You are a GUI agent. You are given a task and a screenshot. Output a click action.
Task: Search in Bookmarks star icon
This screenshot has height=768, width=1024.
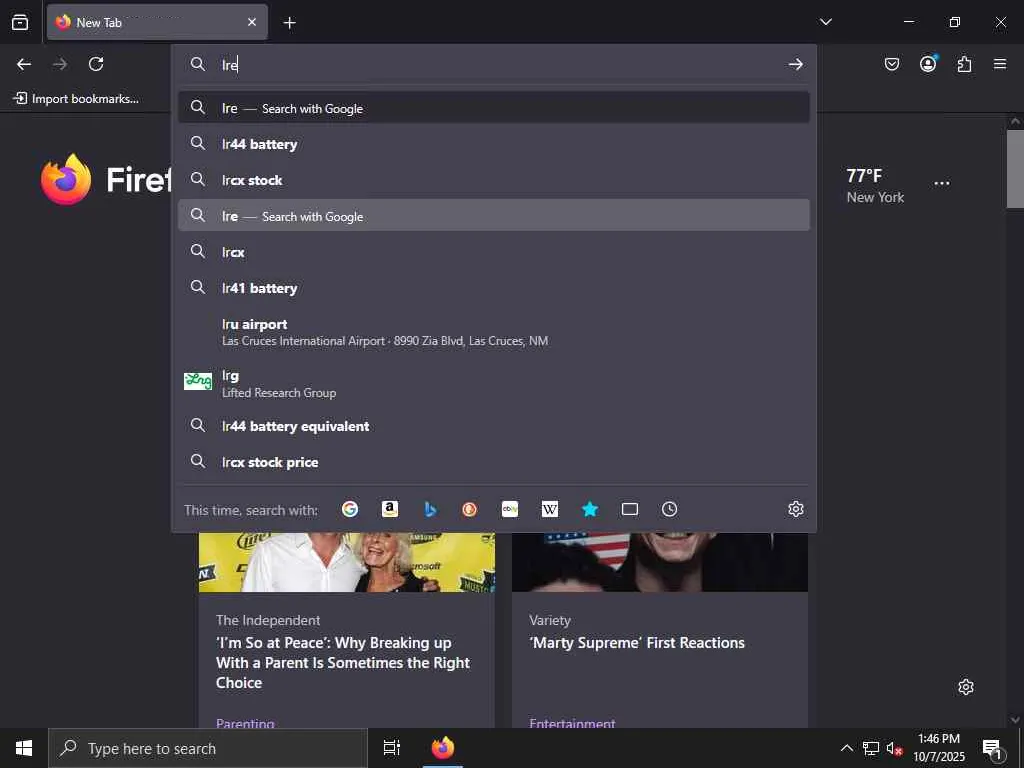pos(590,509)
